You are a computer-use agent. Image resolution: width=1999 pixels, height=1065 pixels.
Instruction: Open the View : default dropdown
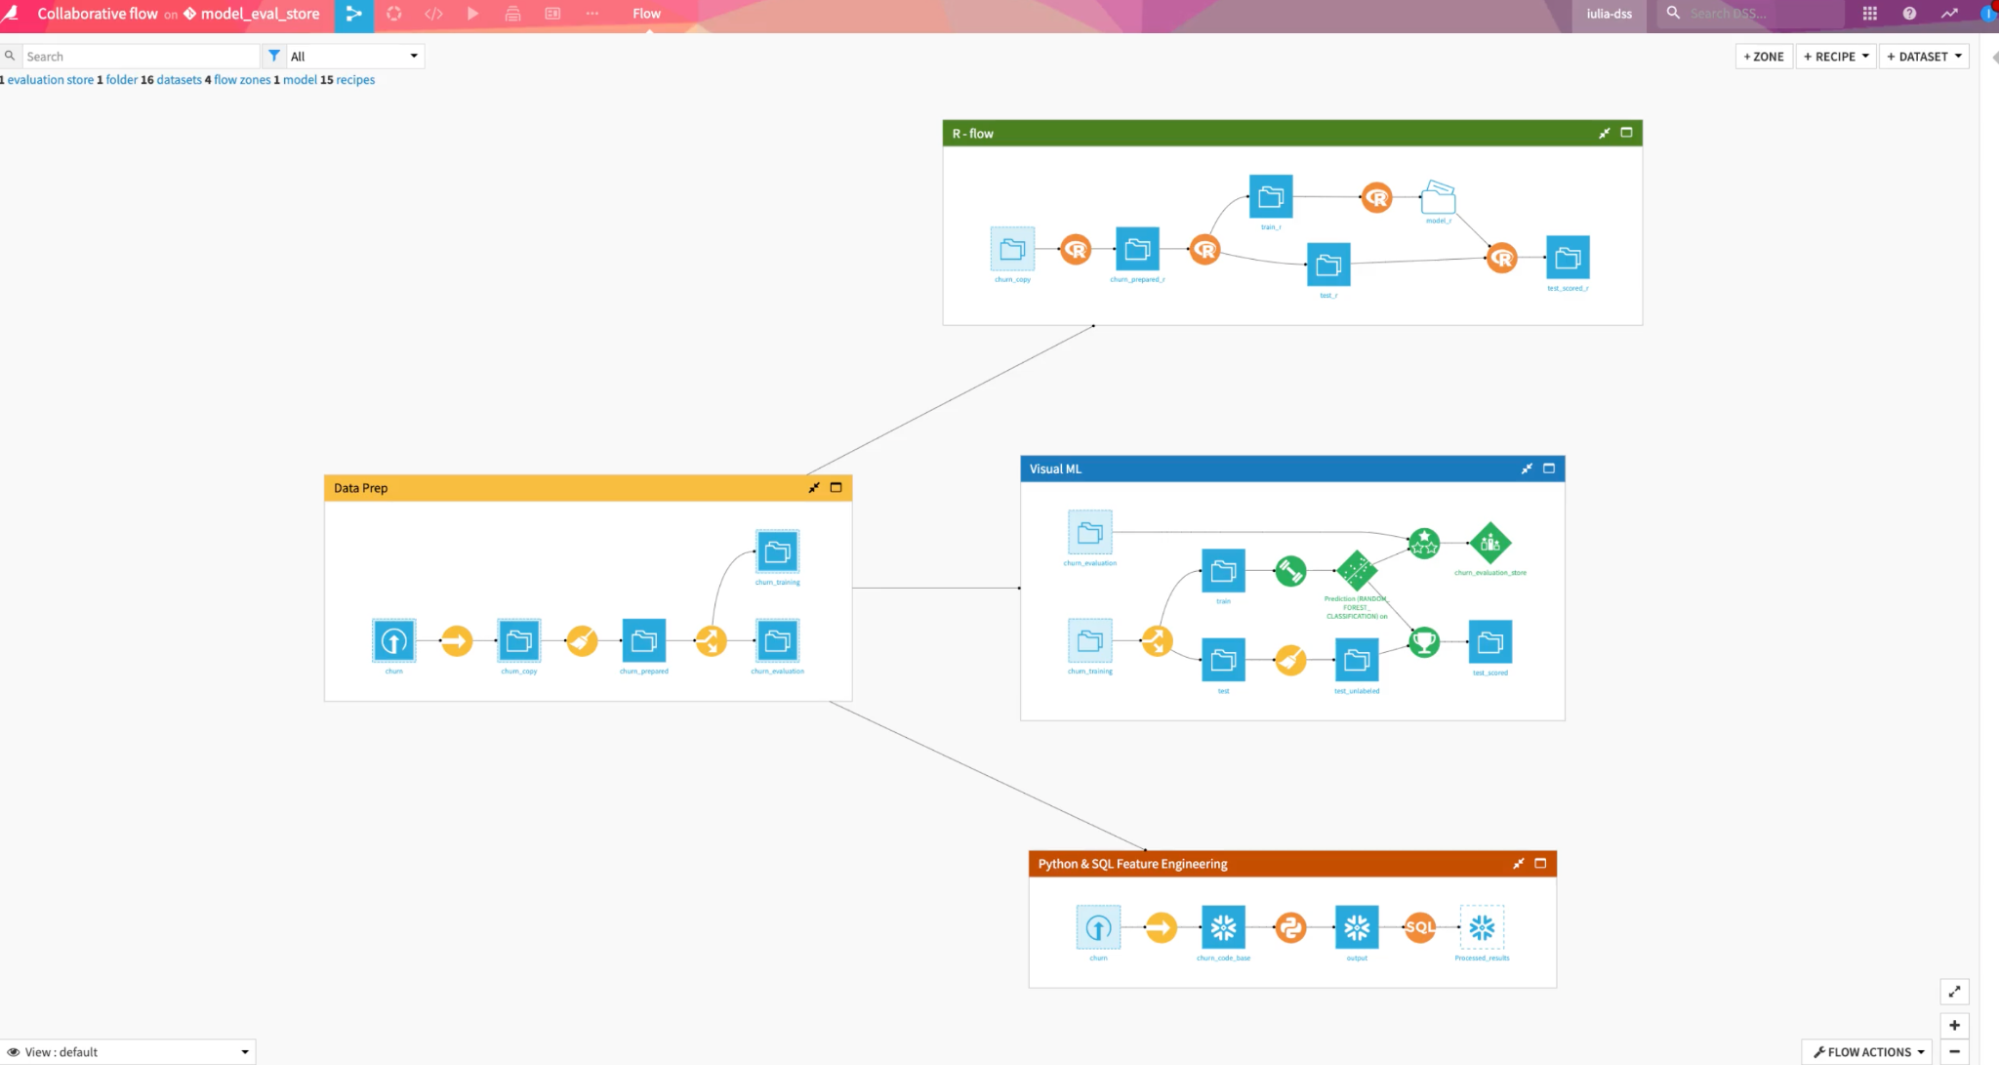[127, 1051]
